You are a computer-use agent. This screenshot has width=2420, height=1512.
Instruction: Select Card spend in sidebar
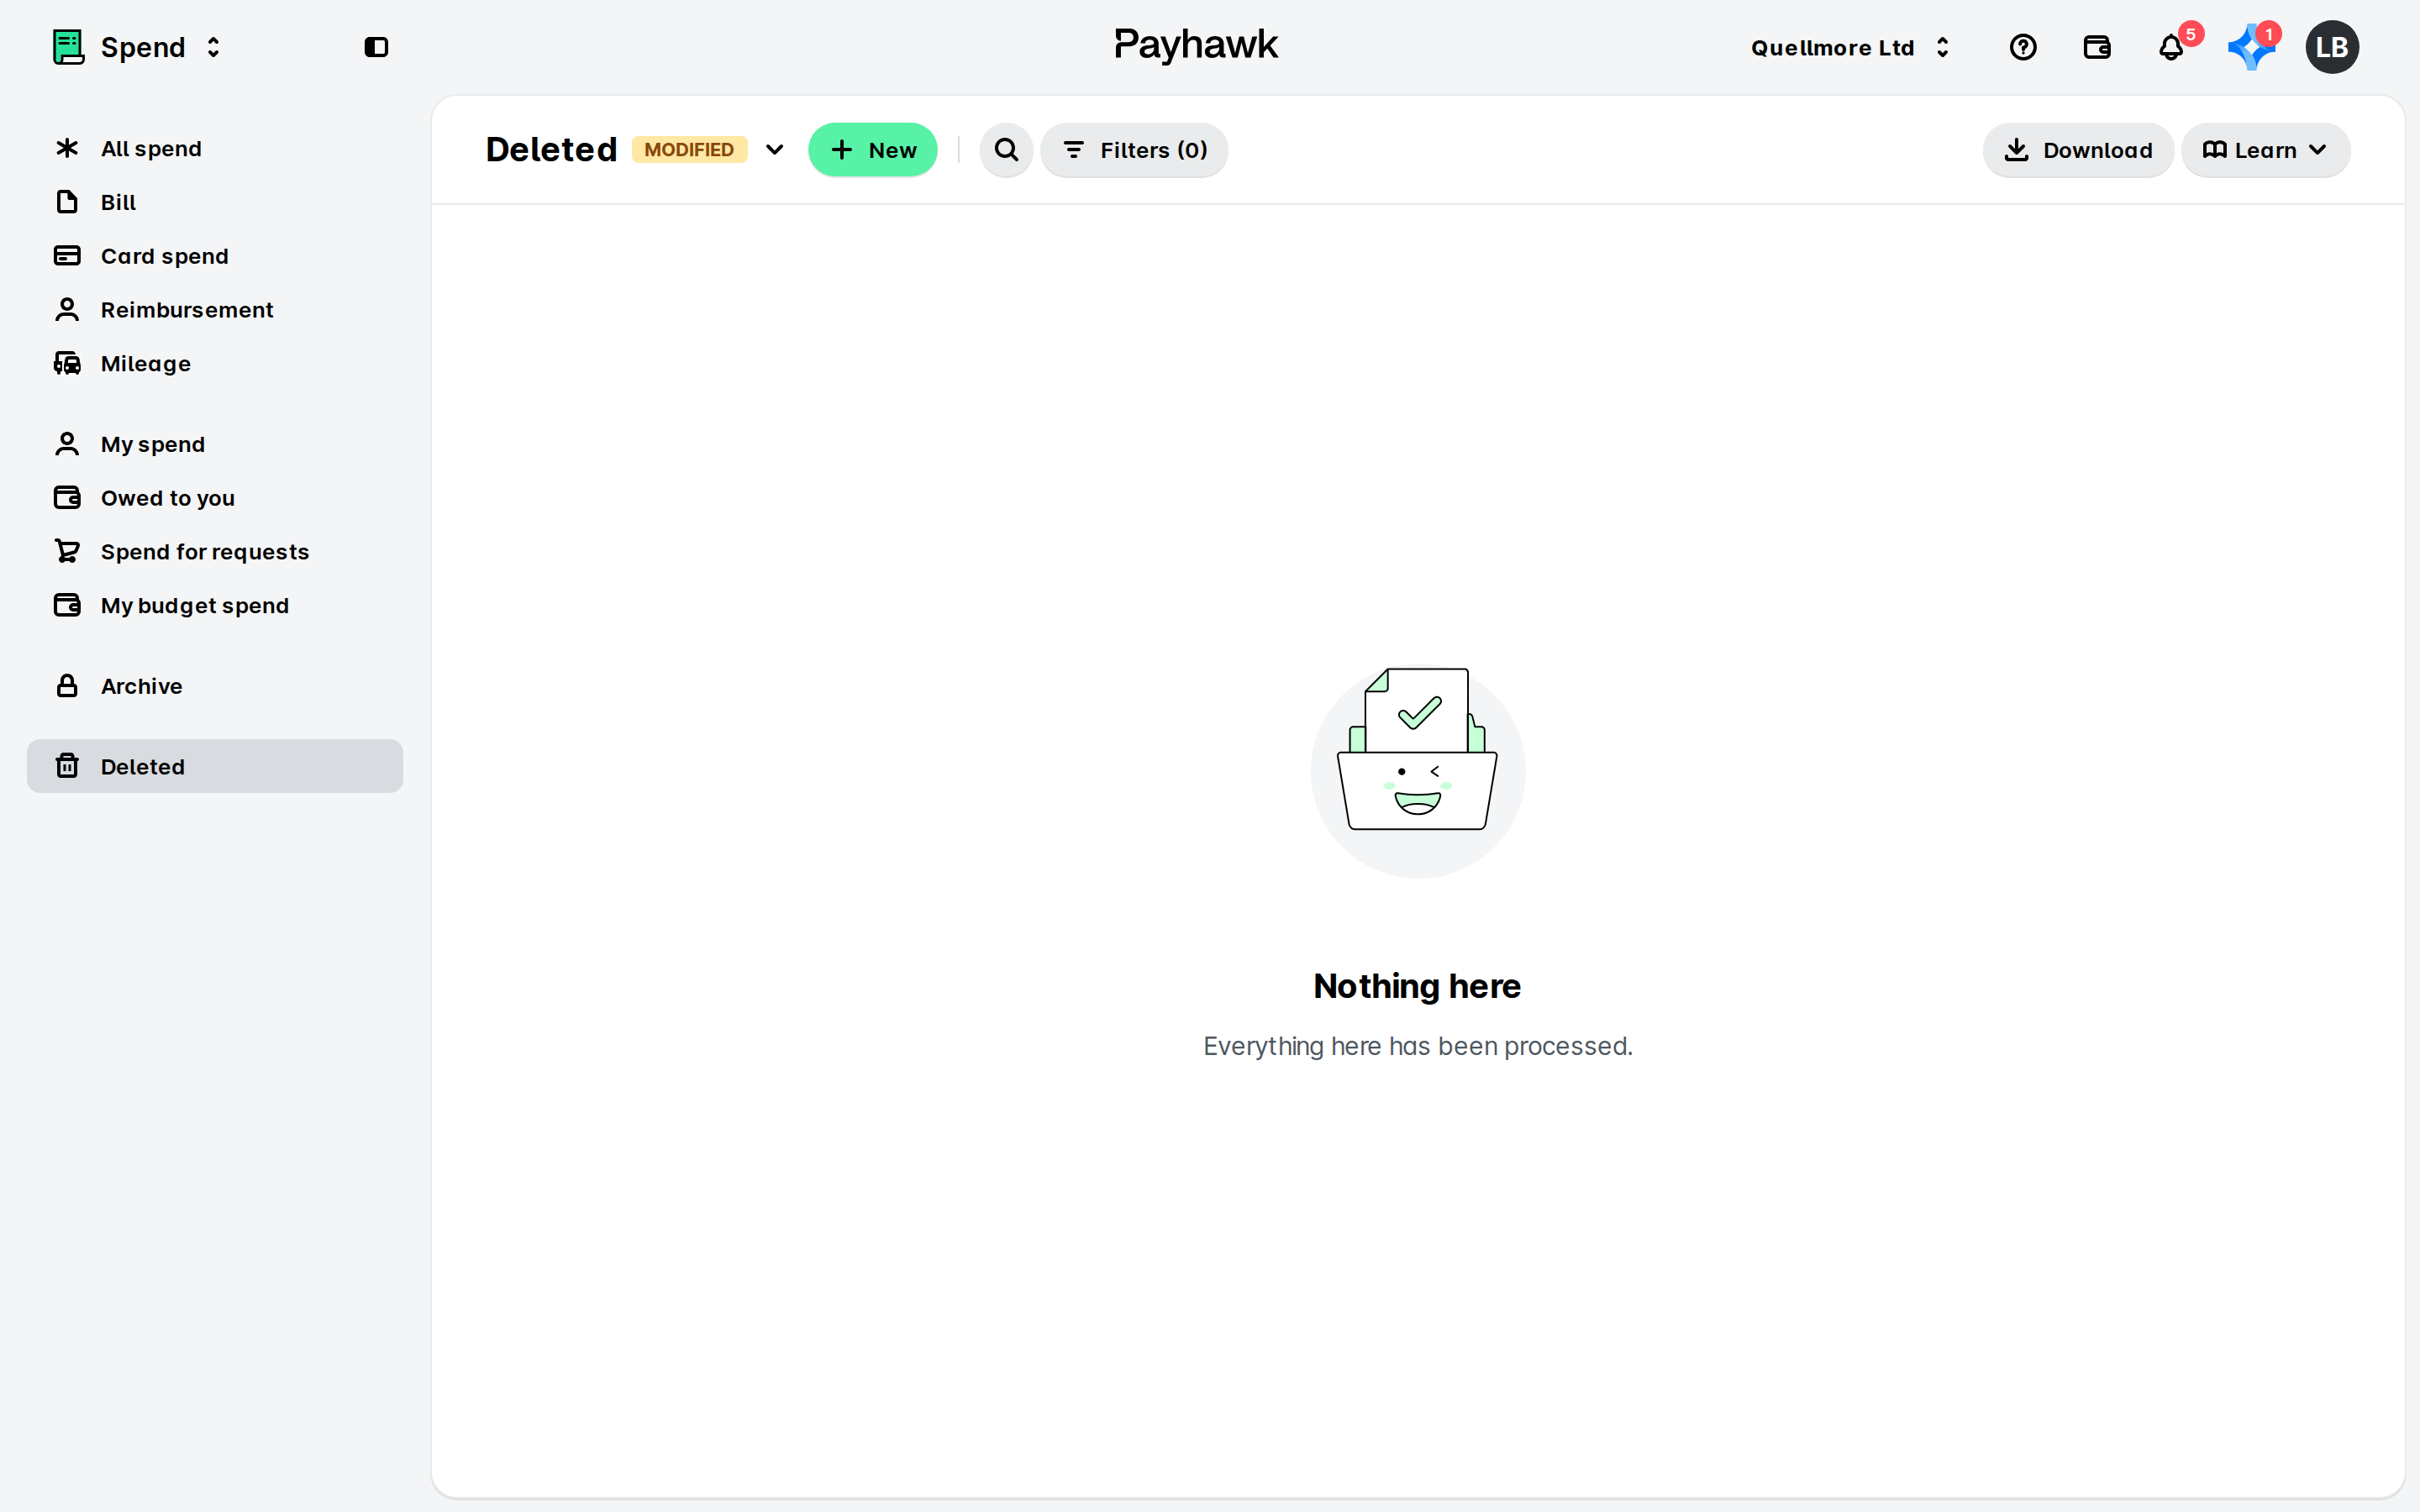pyautogui.click(x=215, y=256)
